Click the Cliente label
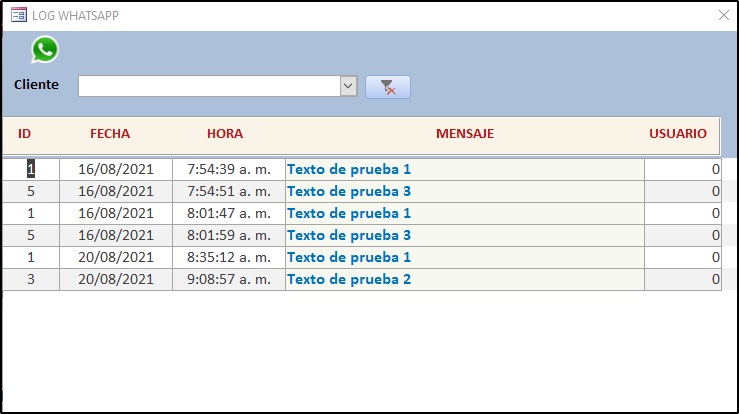 click(36, 85)
